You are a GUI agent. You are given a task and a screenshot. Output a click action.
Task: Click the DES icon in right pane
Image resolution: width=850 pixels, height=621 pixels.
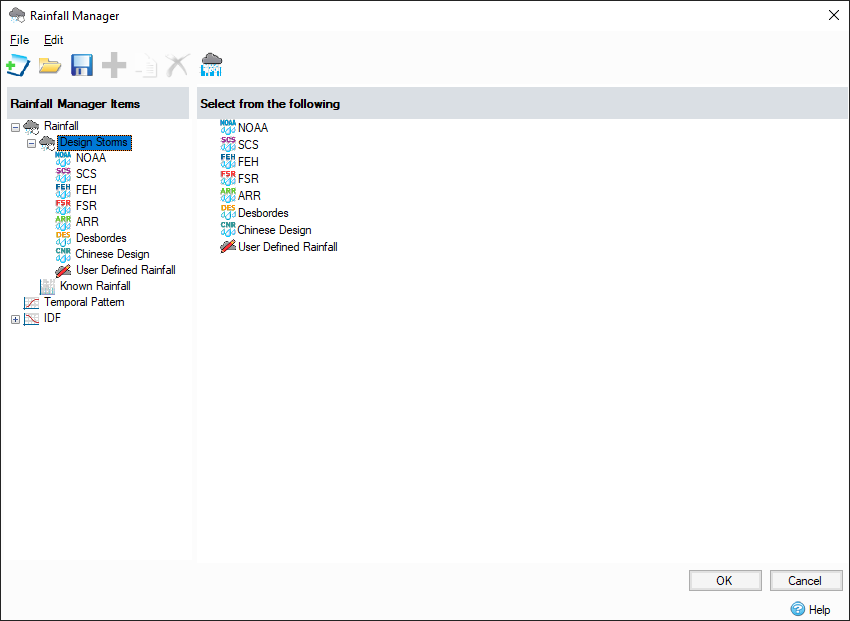[228, 212]
